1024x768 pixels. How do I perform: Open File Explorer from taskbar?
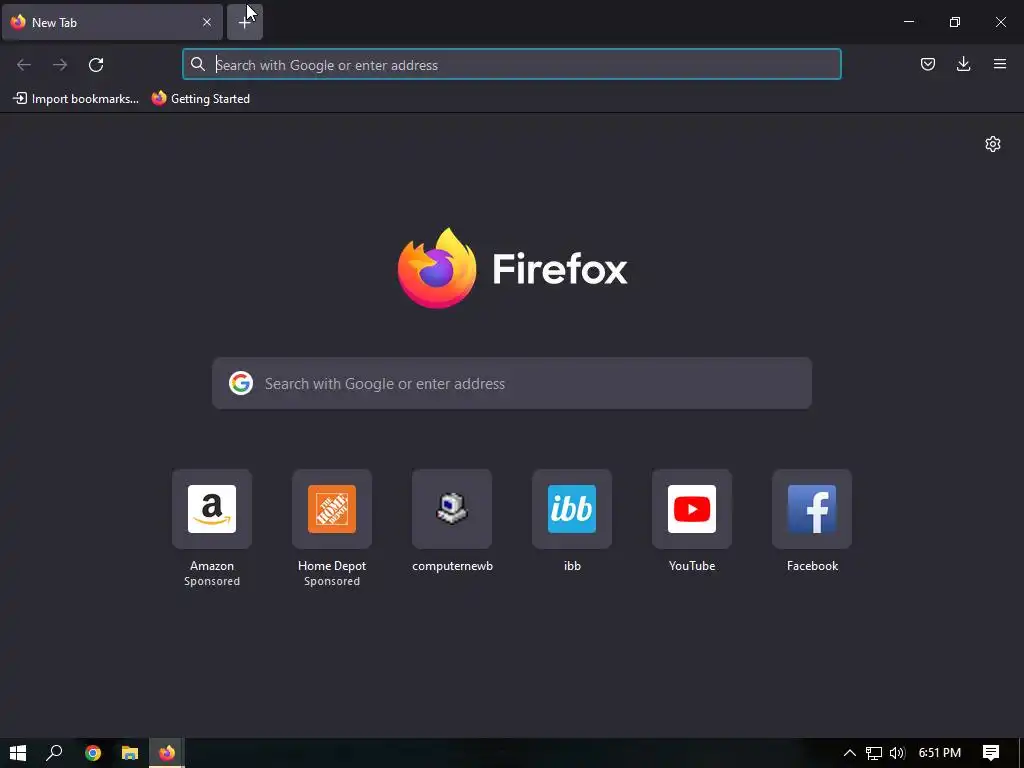[x=130, y=753]
